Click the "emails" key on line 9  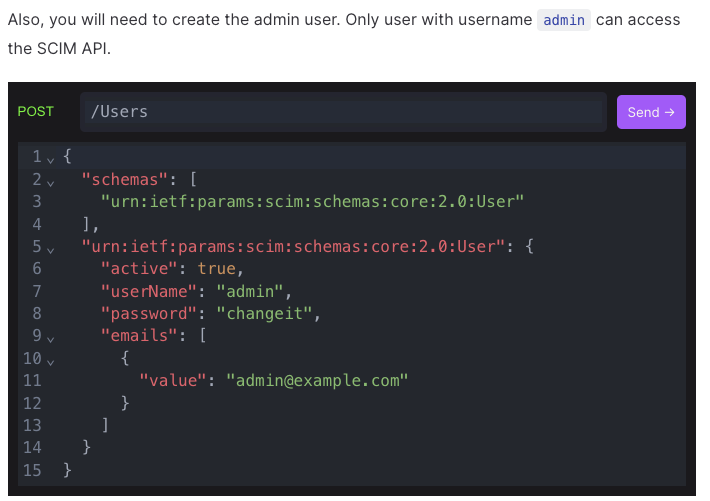[x=139, y=336]
